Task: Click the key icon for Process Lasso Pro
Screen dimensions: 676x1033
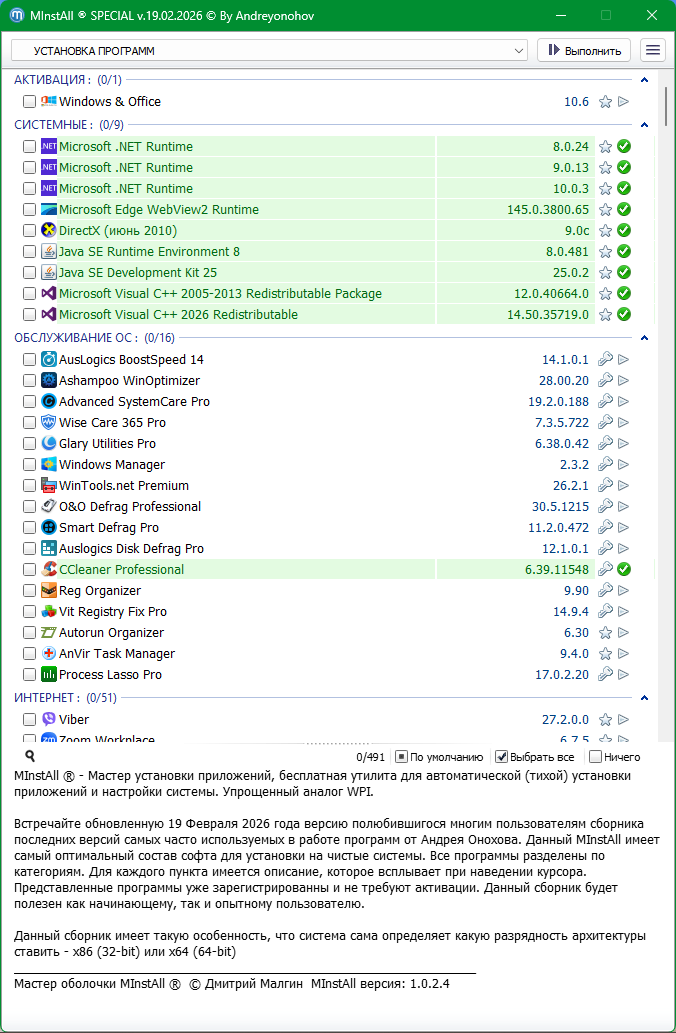Action: 605,675
